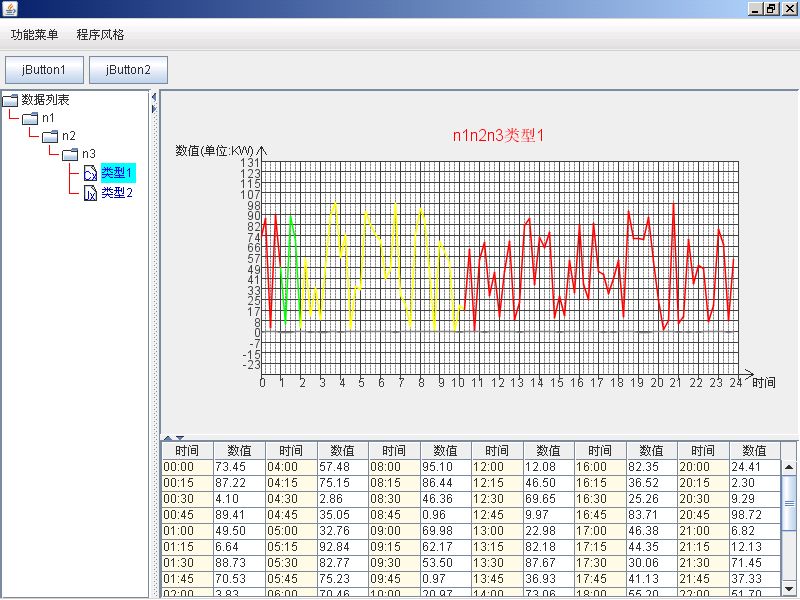This screenshot has width=800, height=600.
Task: Click the table vertical scrollbar thumb
Action: click(x=789, y=504)
